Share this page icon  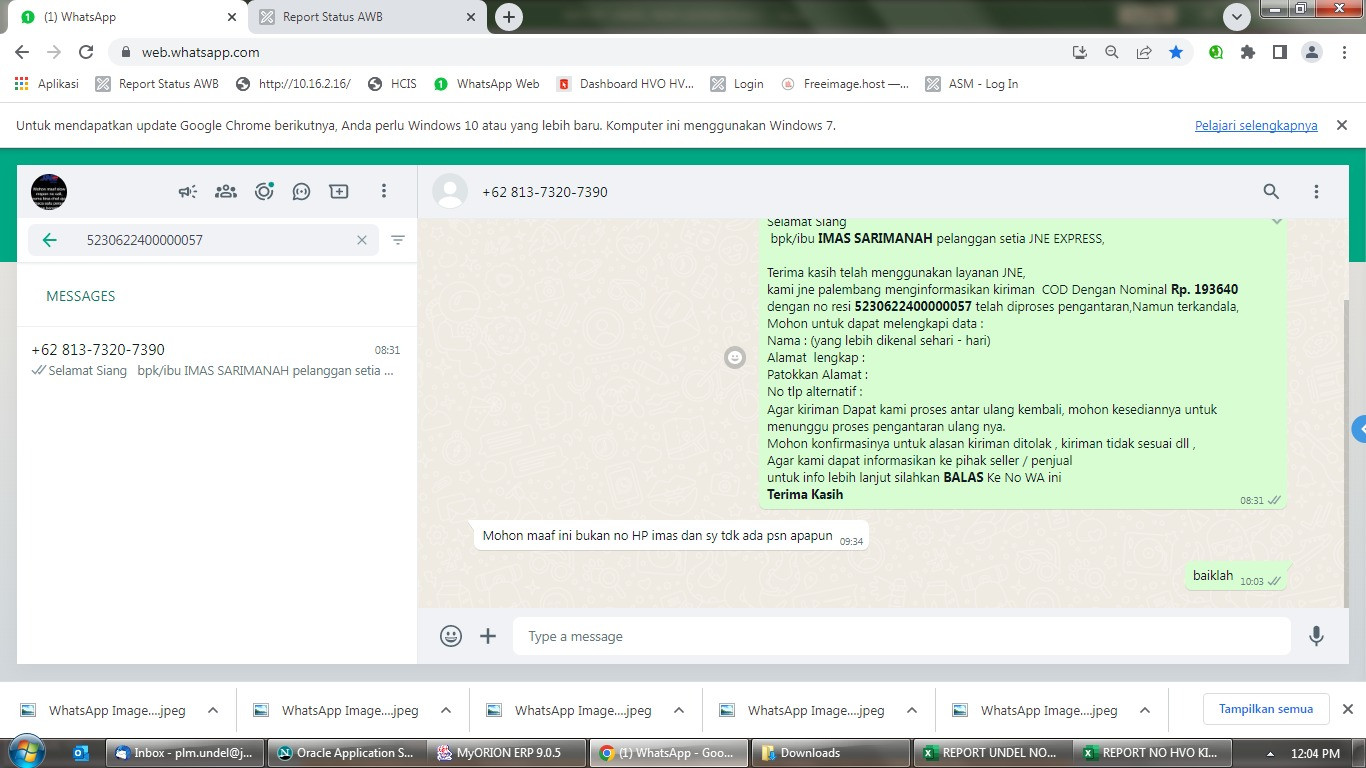1144,52
